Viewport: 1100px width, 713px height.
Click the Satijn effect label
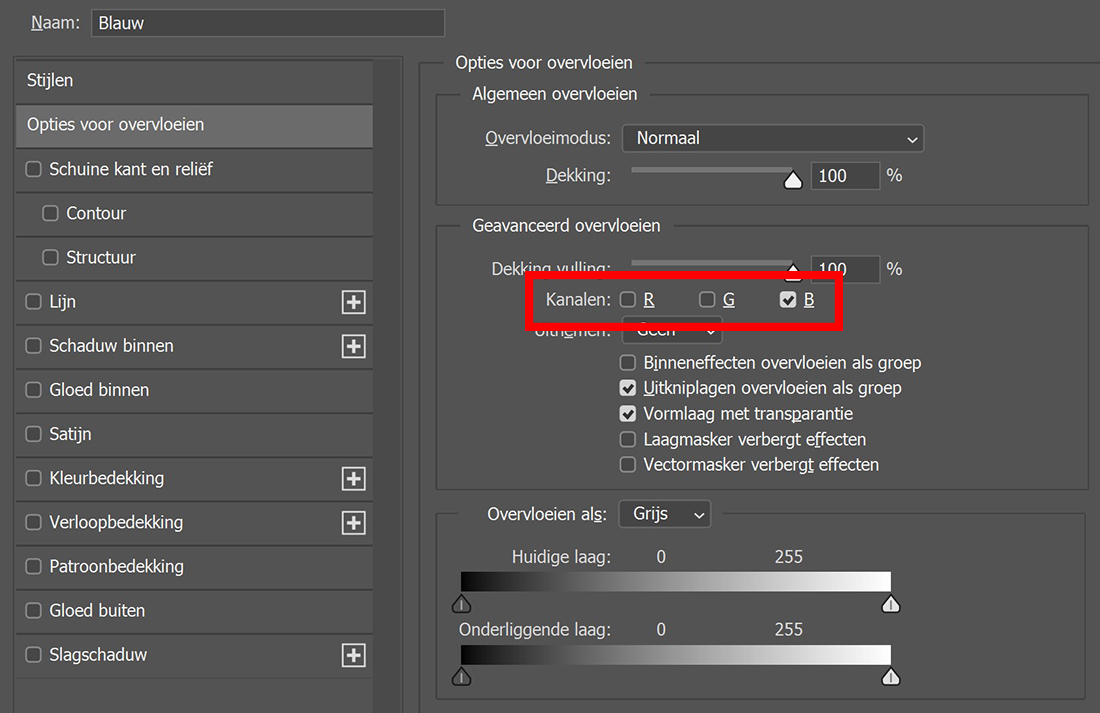pyautogui.click(x=70, y=434)
